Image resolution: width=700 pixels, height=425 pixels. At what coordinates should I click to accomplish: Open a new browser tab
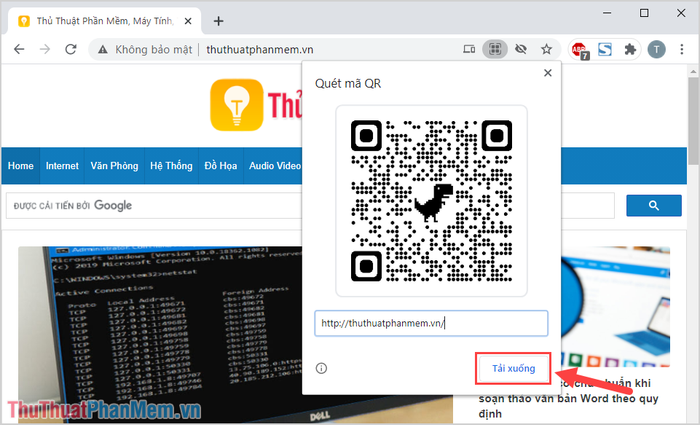click(218, 21)
